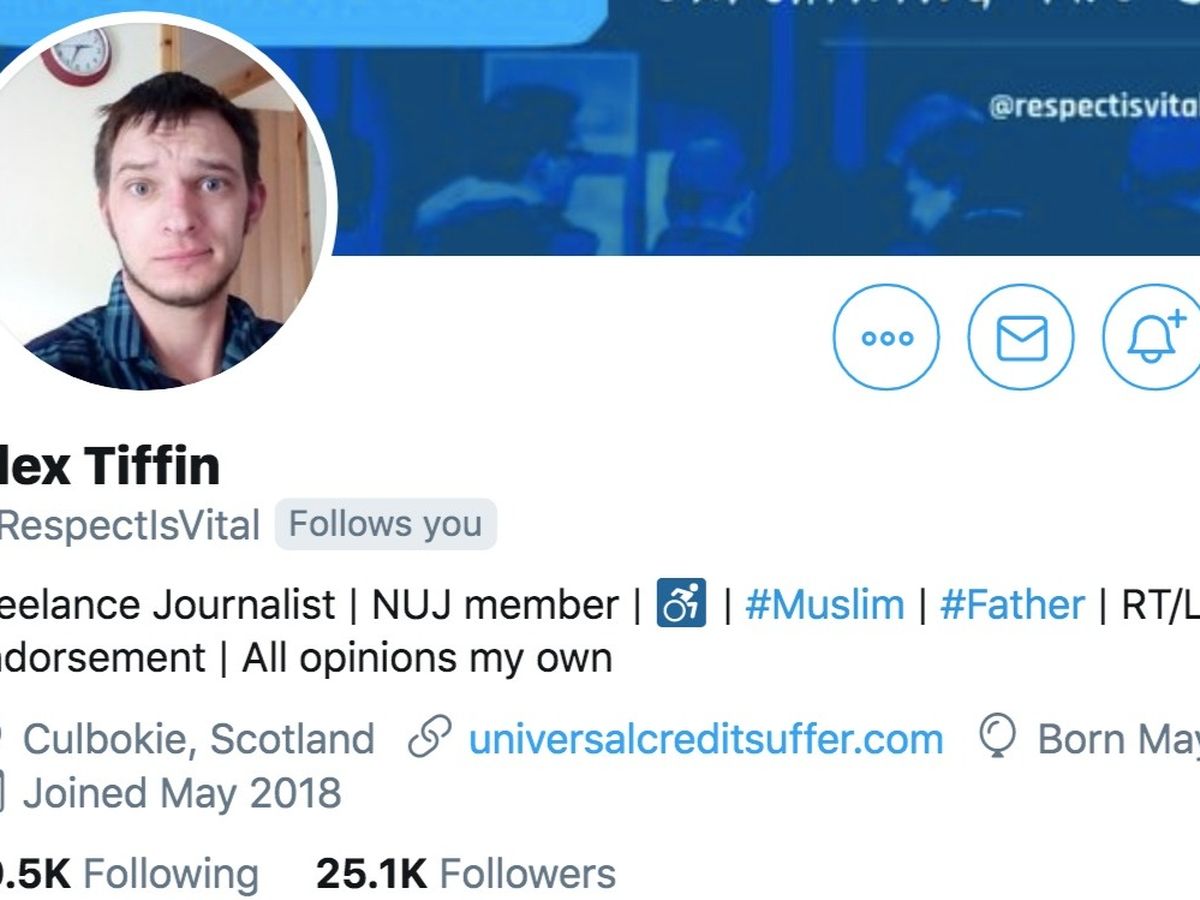Viewport: 1200px width, 900px height.
Task: Open the three-dot more options menu
Action: [x=886, y=337]
